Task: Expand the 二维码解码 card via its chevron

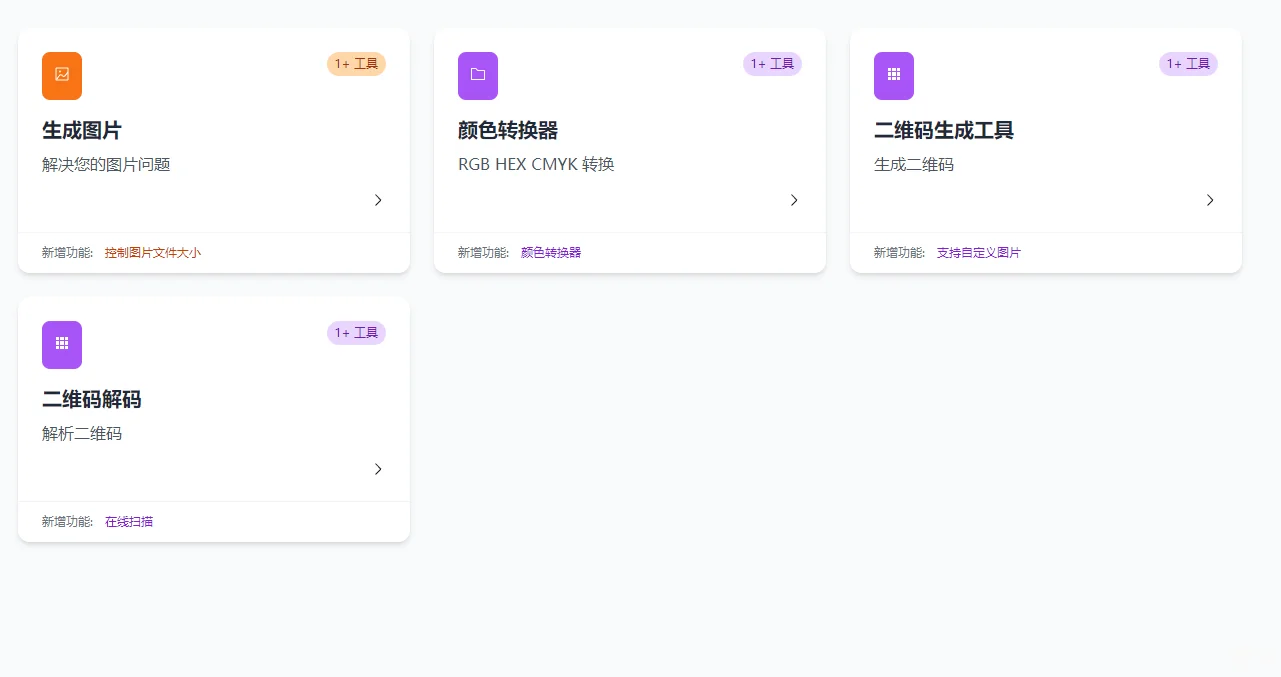Action: 378,469
